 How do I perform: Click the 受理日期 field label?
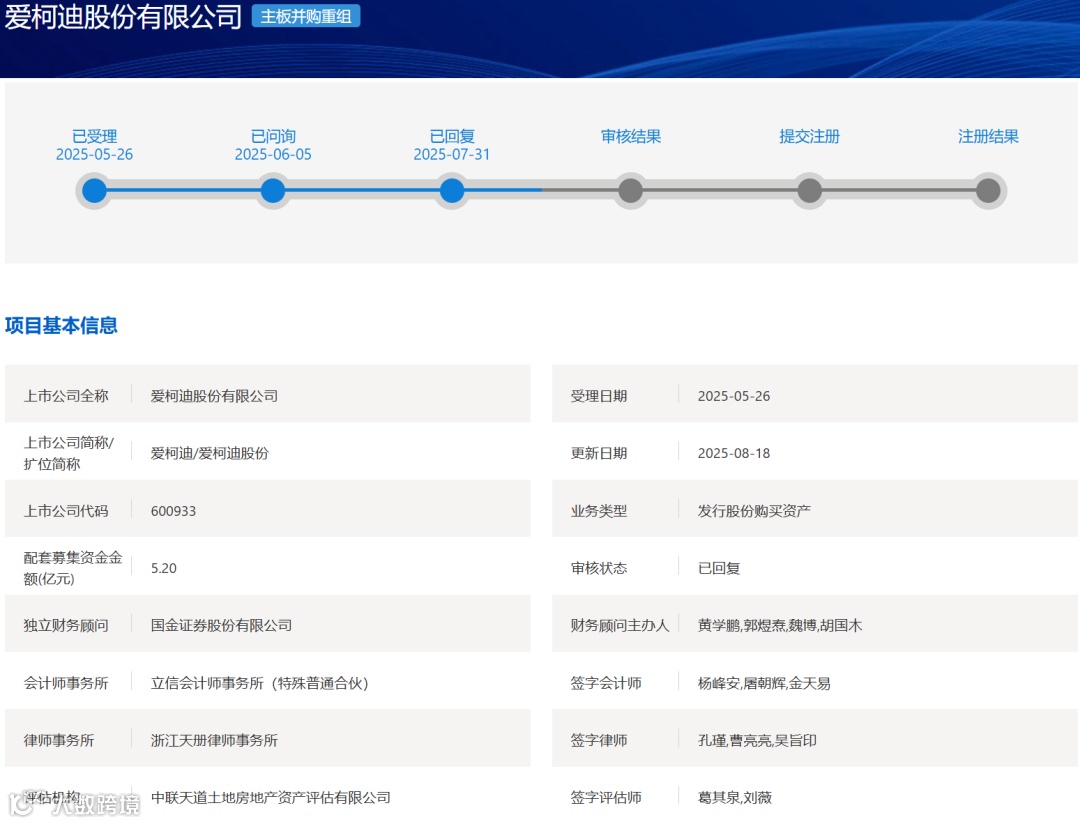click(x=599, y=396)
